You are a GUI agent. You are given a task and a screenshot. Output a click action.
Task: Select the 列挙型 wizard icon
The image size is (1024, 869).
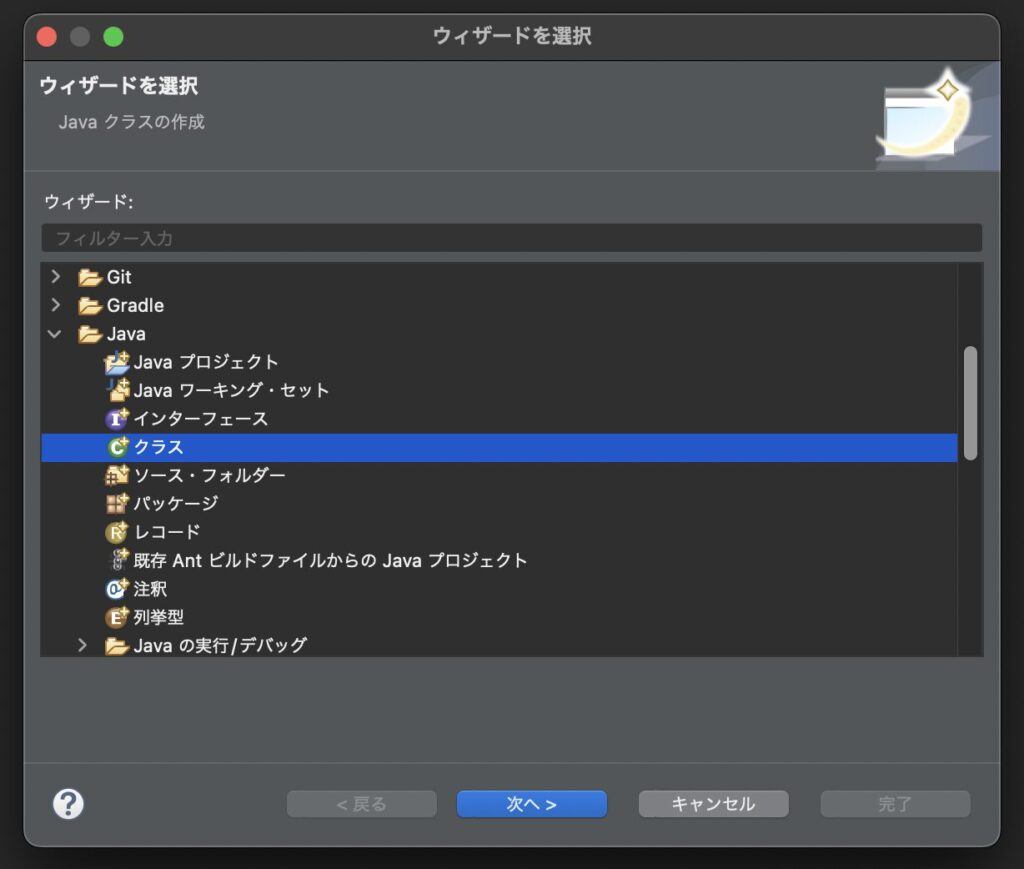point(116,617)
